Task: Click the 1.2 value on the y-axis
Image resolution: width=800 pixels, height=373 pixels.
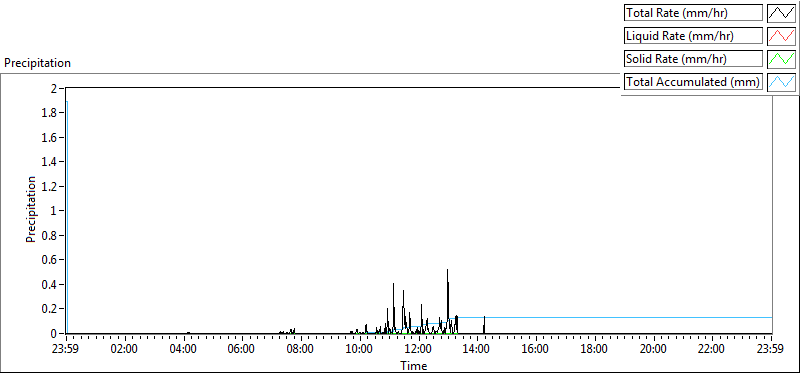Action: pyautogui.click(x=50, y=186)
